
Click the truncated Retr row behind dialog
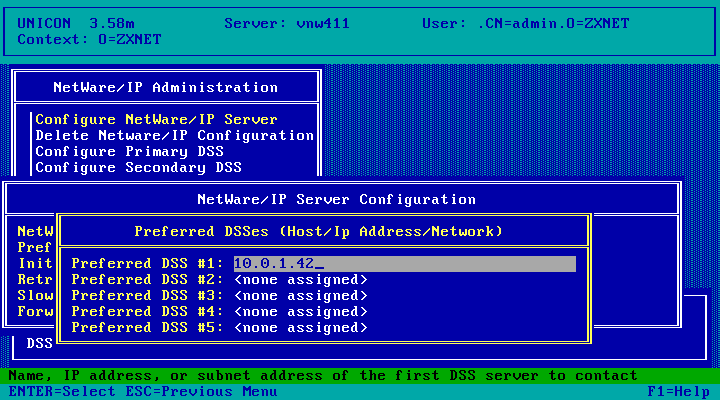(35, 280)
